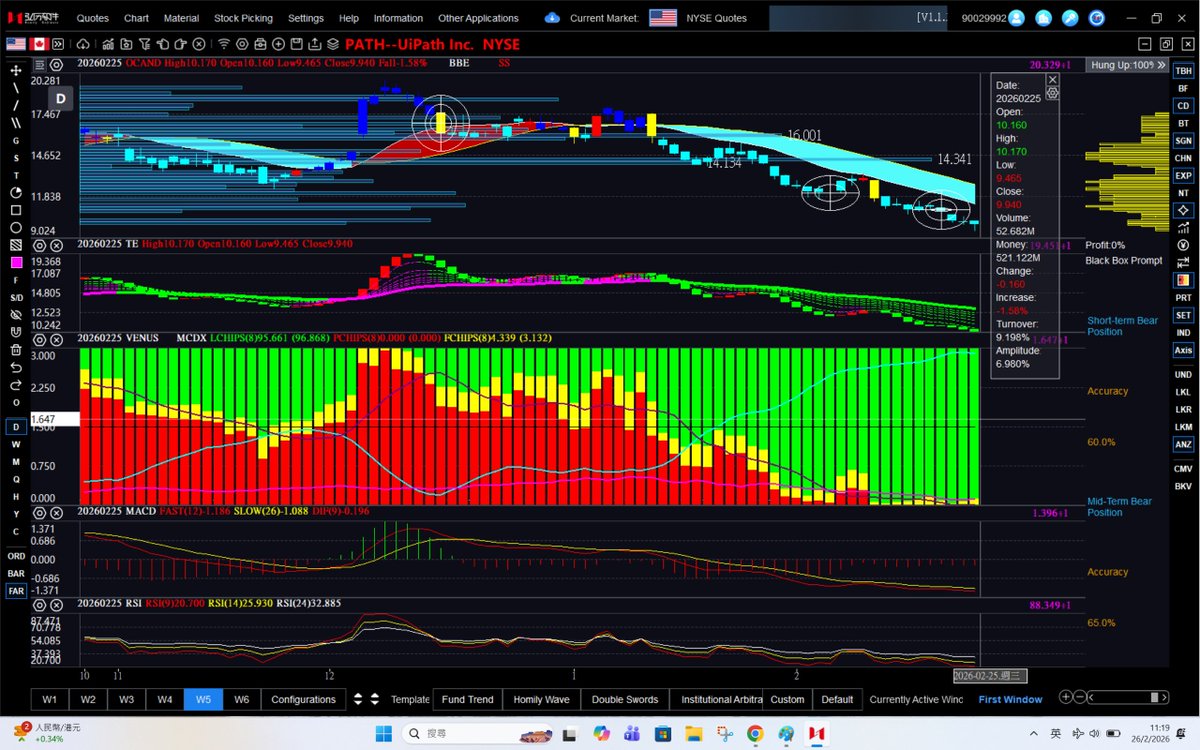
Task: Click the save floppy disk toolbar icon
Action: 296,44
